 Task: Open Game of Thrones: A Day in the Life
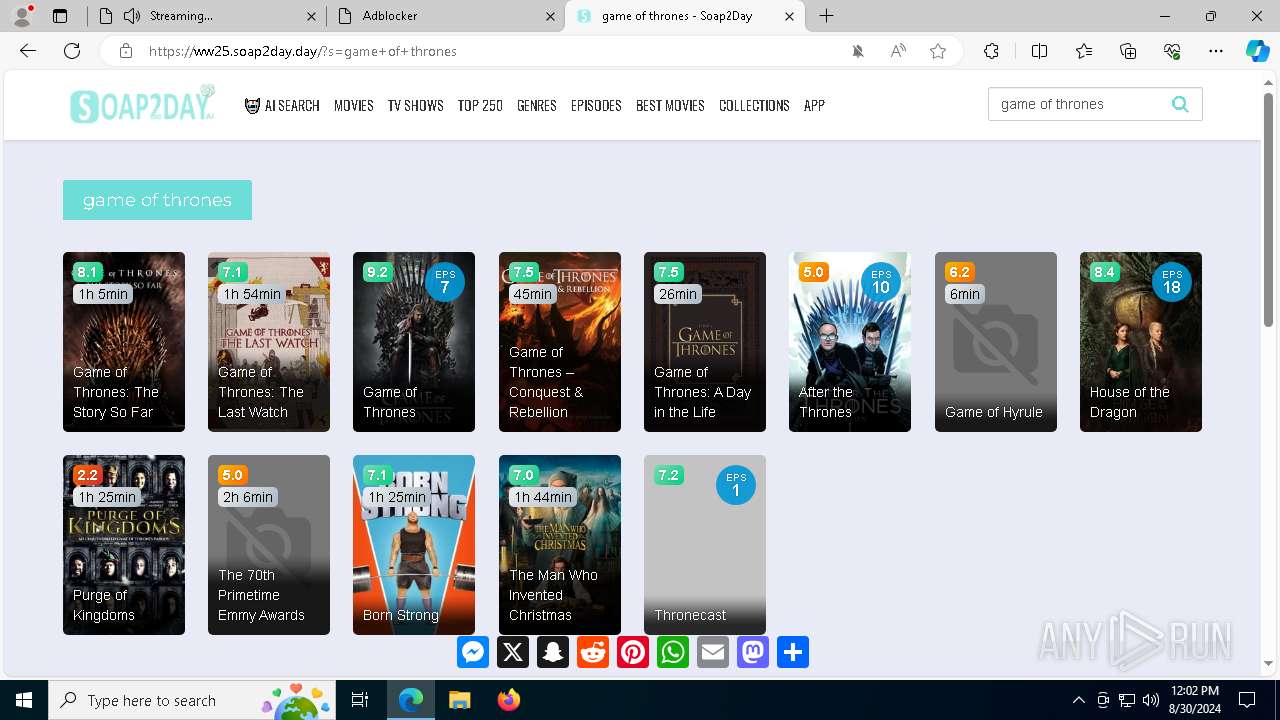coord(705,342)
